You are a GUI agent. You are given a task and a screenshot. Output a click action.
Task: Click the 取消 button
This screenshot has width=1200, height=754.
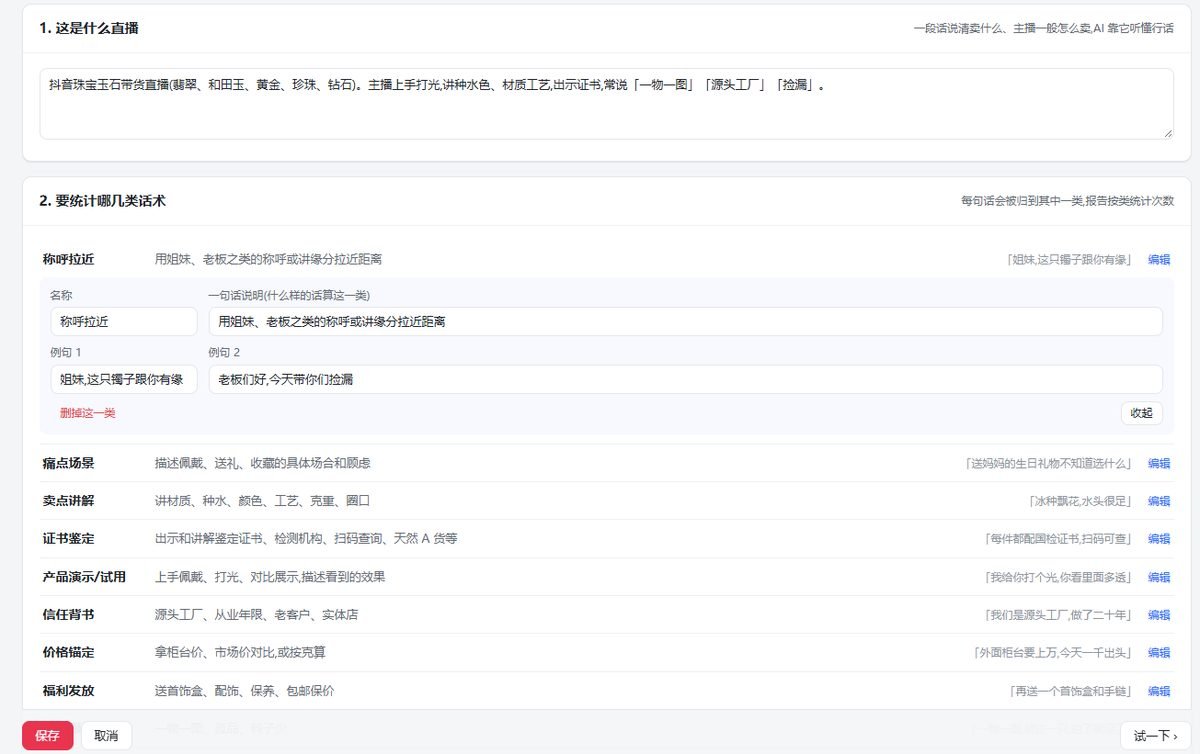pos(106,736)
